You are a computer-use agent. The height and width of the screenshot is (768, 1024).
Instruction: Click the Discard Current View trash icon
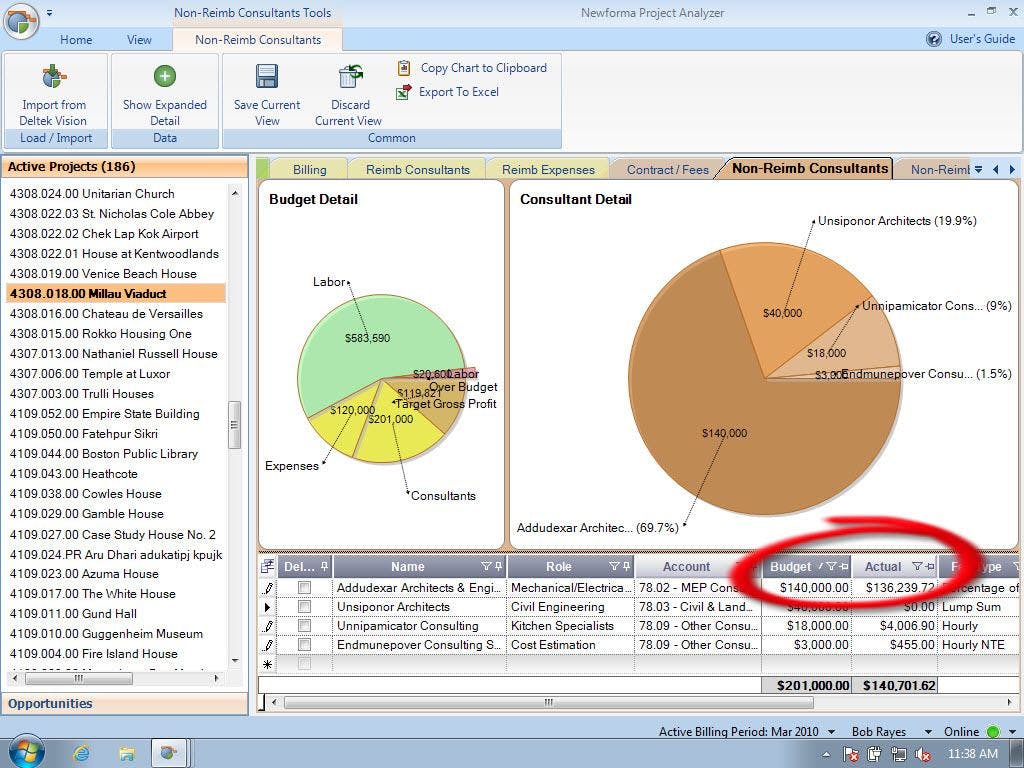[x=349, y=78]
